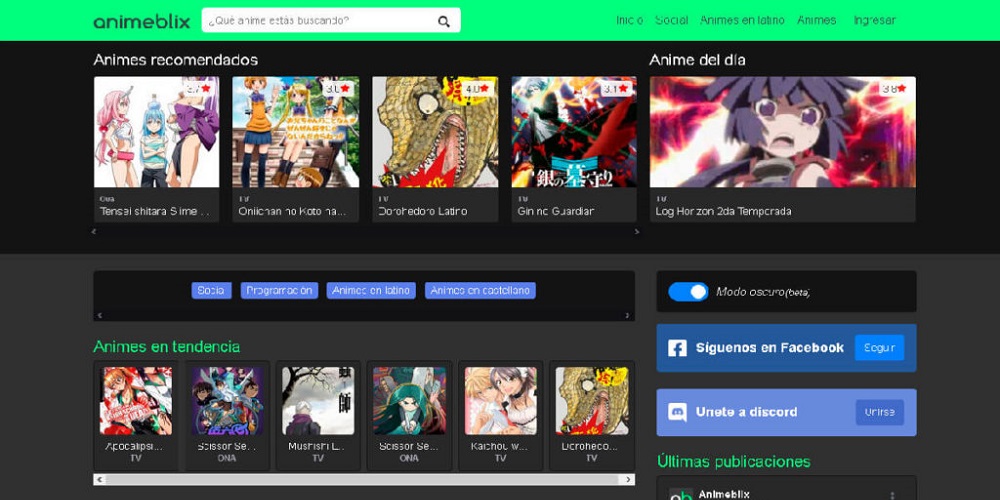Click the 4.0 star rating on Dorohedoro Latino
The height and width of the screenshot is (500, 1000).
click(476, 89)
